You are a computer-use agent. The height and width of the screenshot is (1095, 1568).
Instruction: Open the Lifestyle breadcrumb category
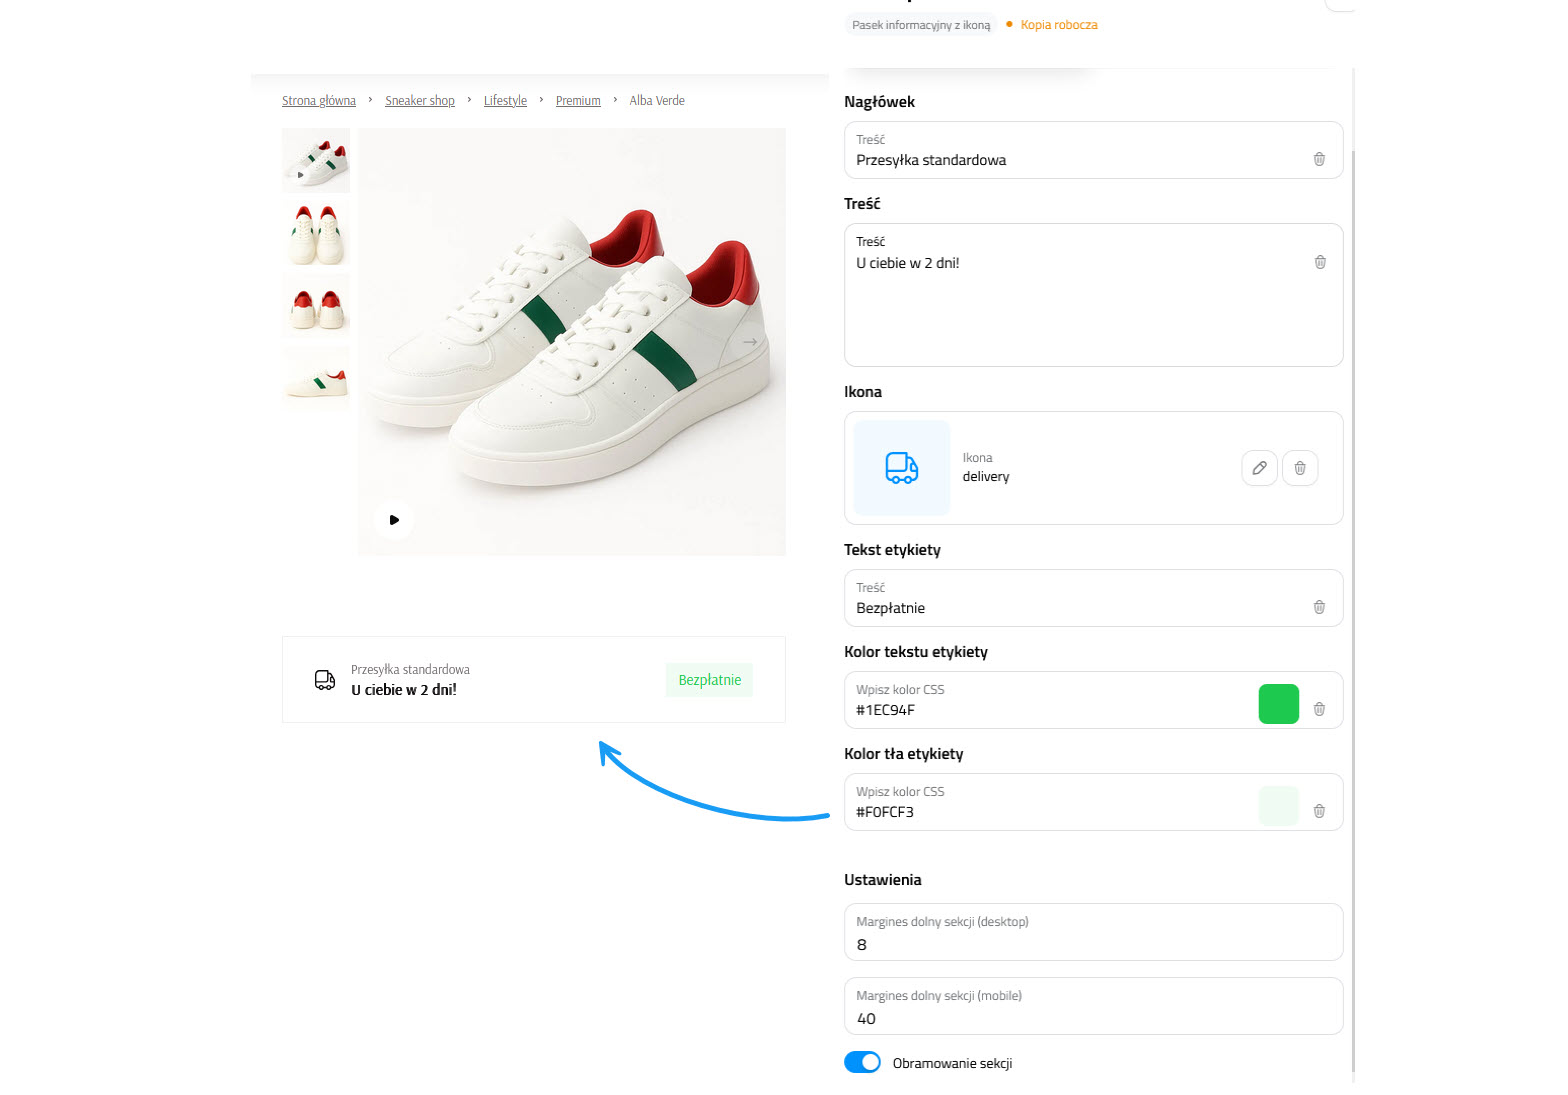tap(505, 101)
